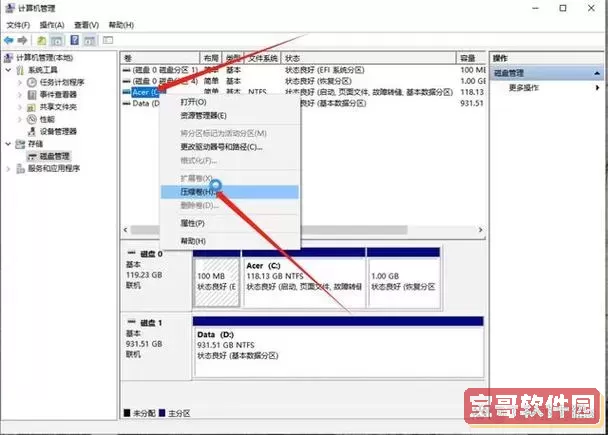This screenshot has width=608, height=435.
Task: Expand the 服务和应用程序 tree node
Action: click(8, 168)
